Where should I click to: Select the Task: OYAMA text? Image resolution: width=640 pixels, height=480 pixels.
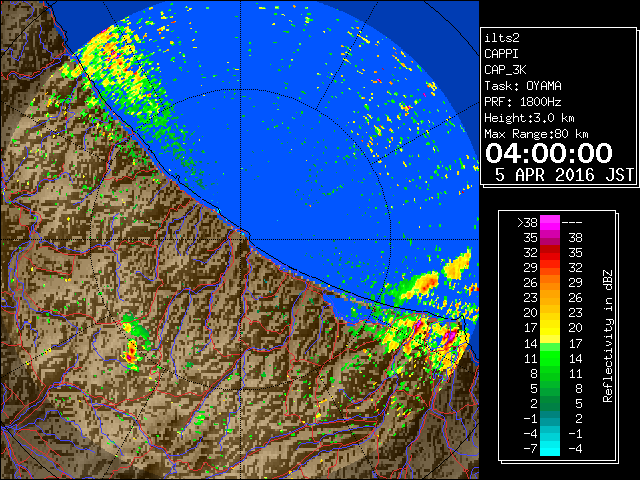pyautogui.click(x=523, y=86)
